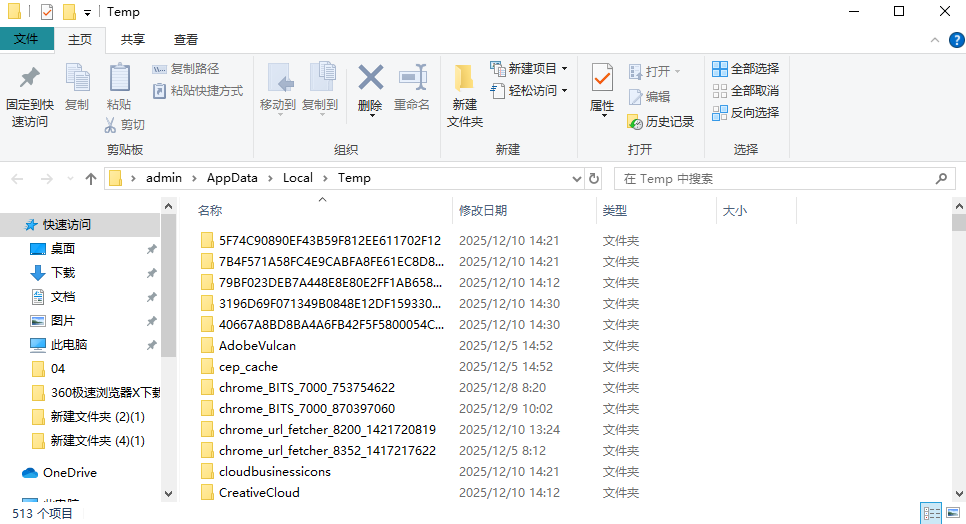Click 历史记录 icon
Image resolution: width=966 pixels, height=524 pixels.
point(635,122)
